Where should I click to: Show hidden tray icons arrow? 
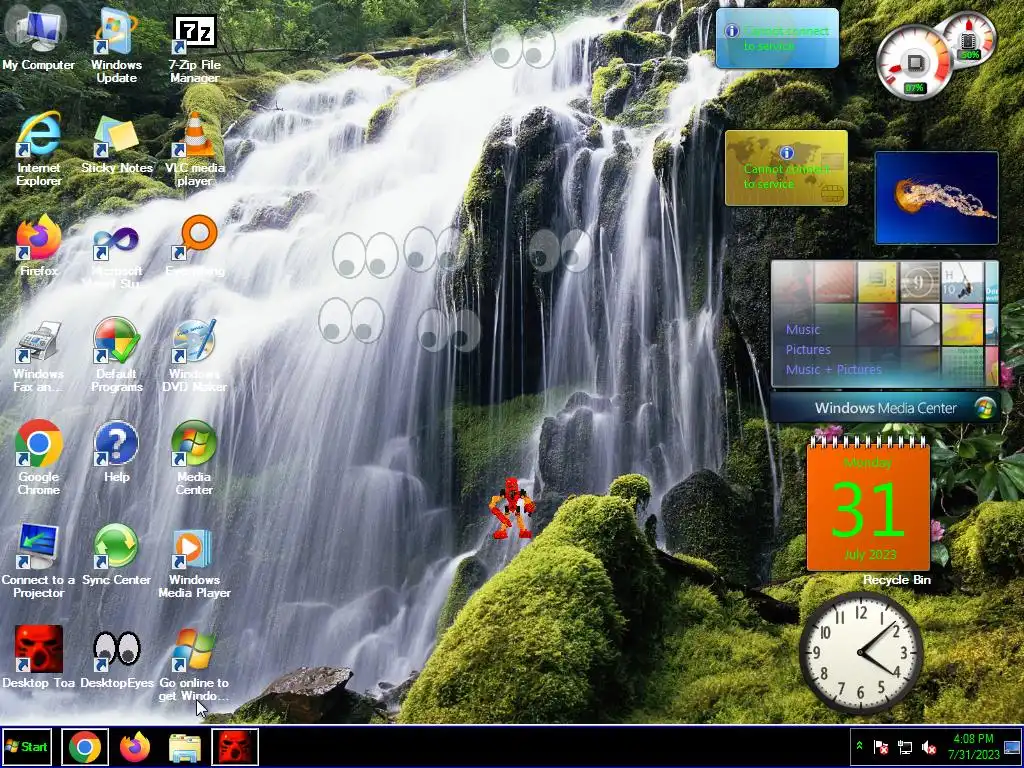(859, 746)
